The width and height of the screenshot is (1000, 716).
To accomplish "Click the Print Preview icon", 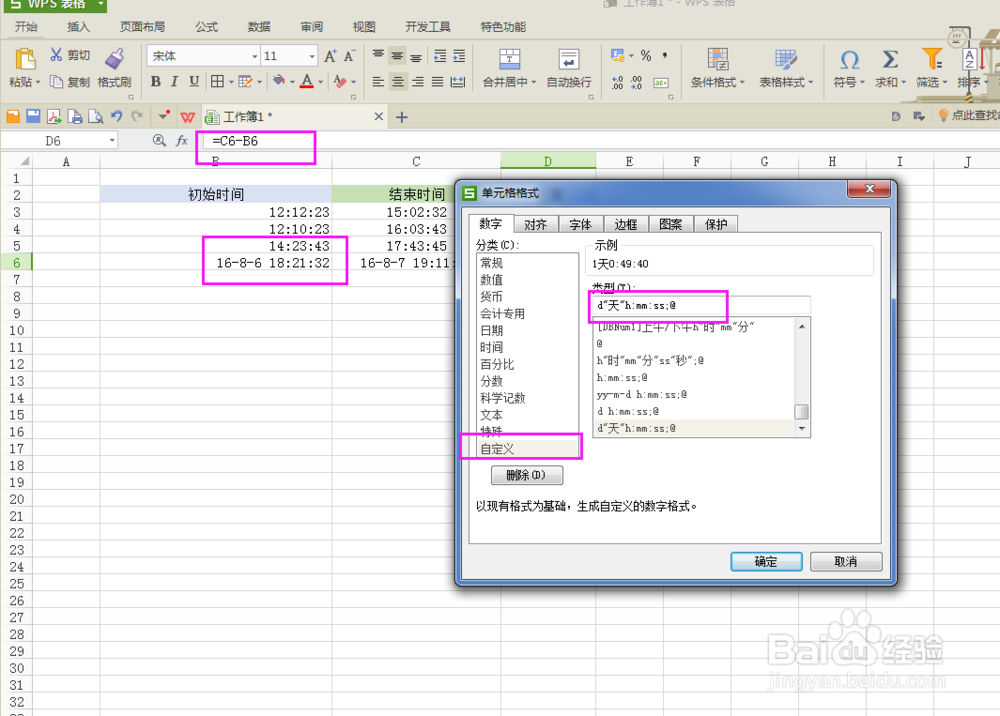I will tap(96, 116).
